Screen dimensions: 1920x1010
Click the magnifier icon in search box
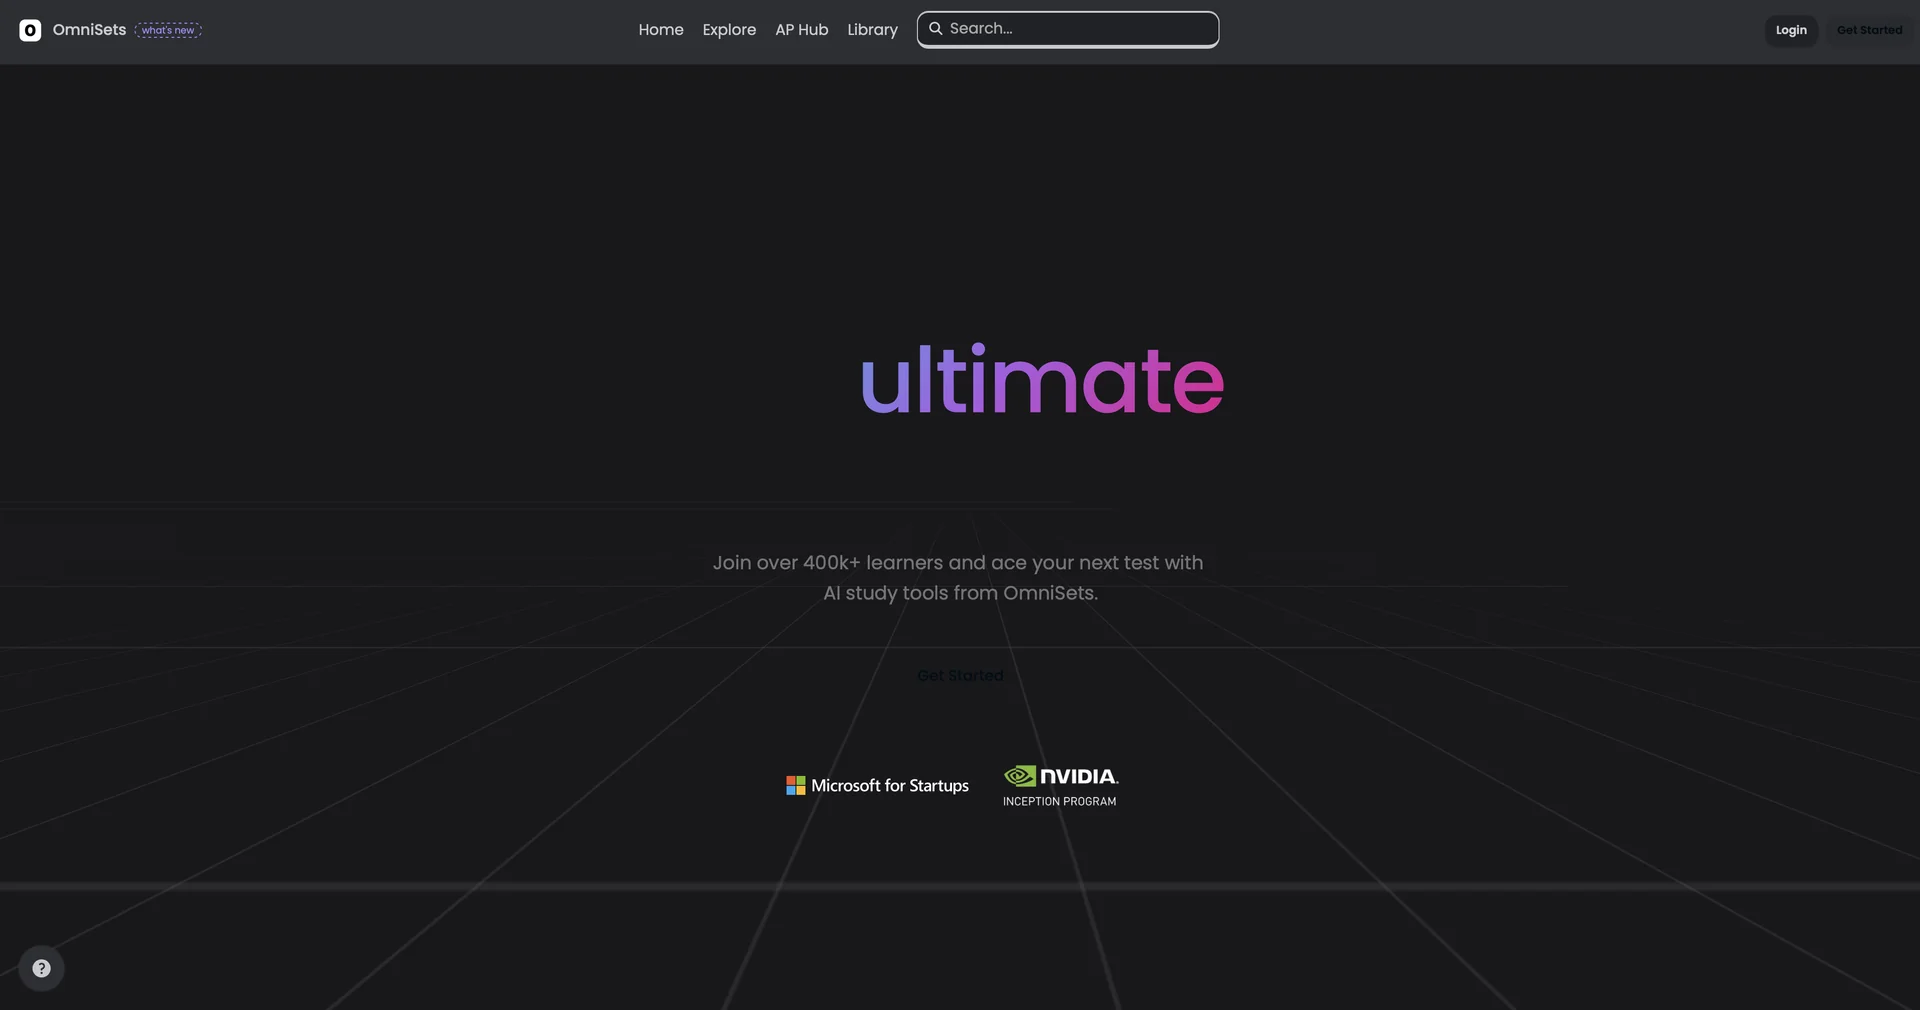936,28
